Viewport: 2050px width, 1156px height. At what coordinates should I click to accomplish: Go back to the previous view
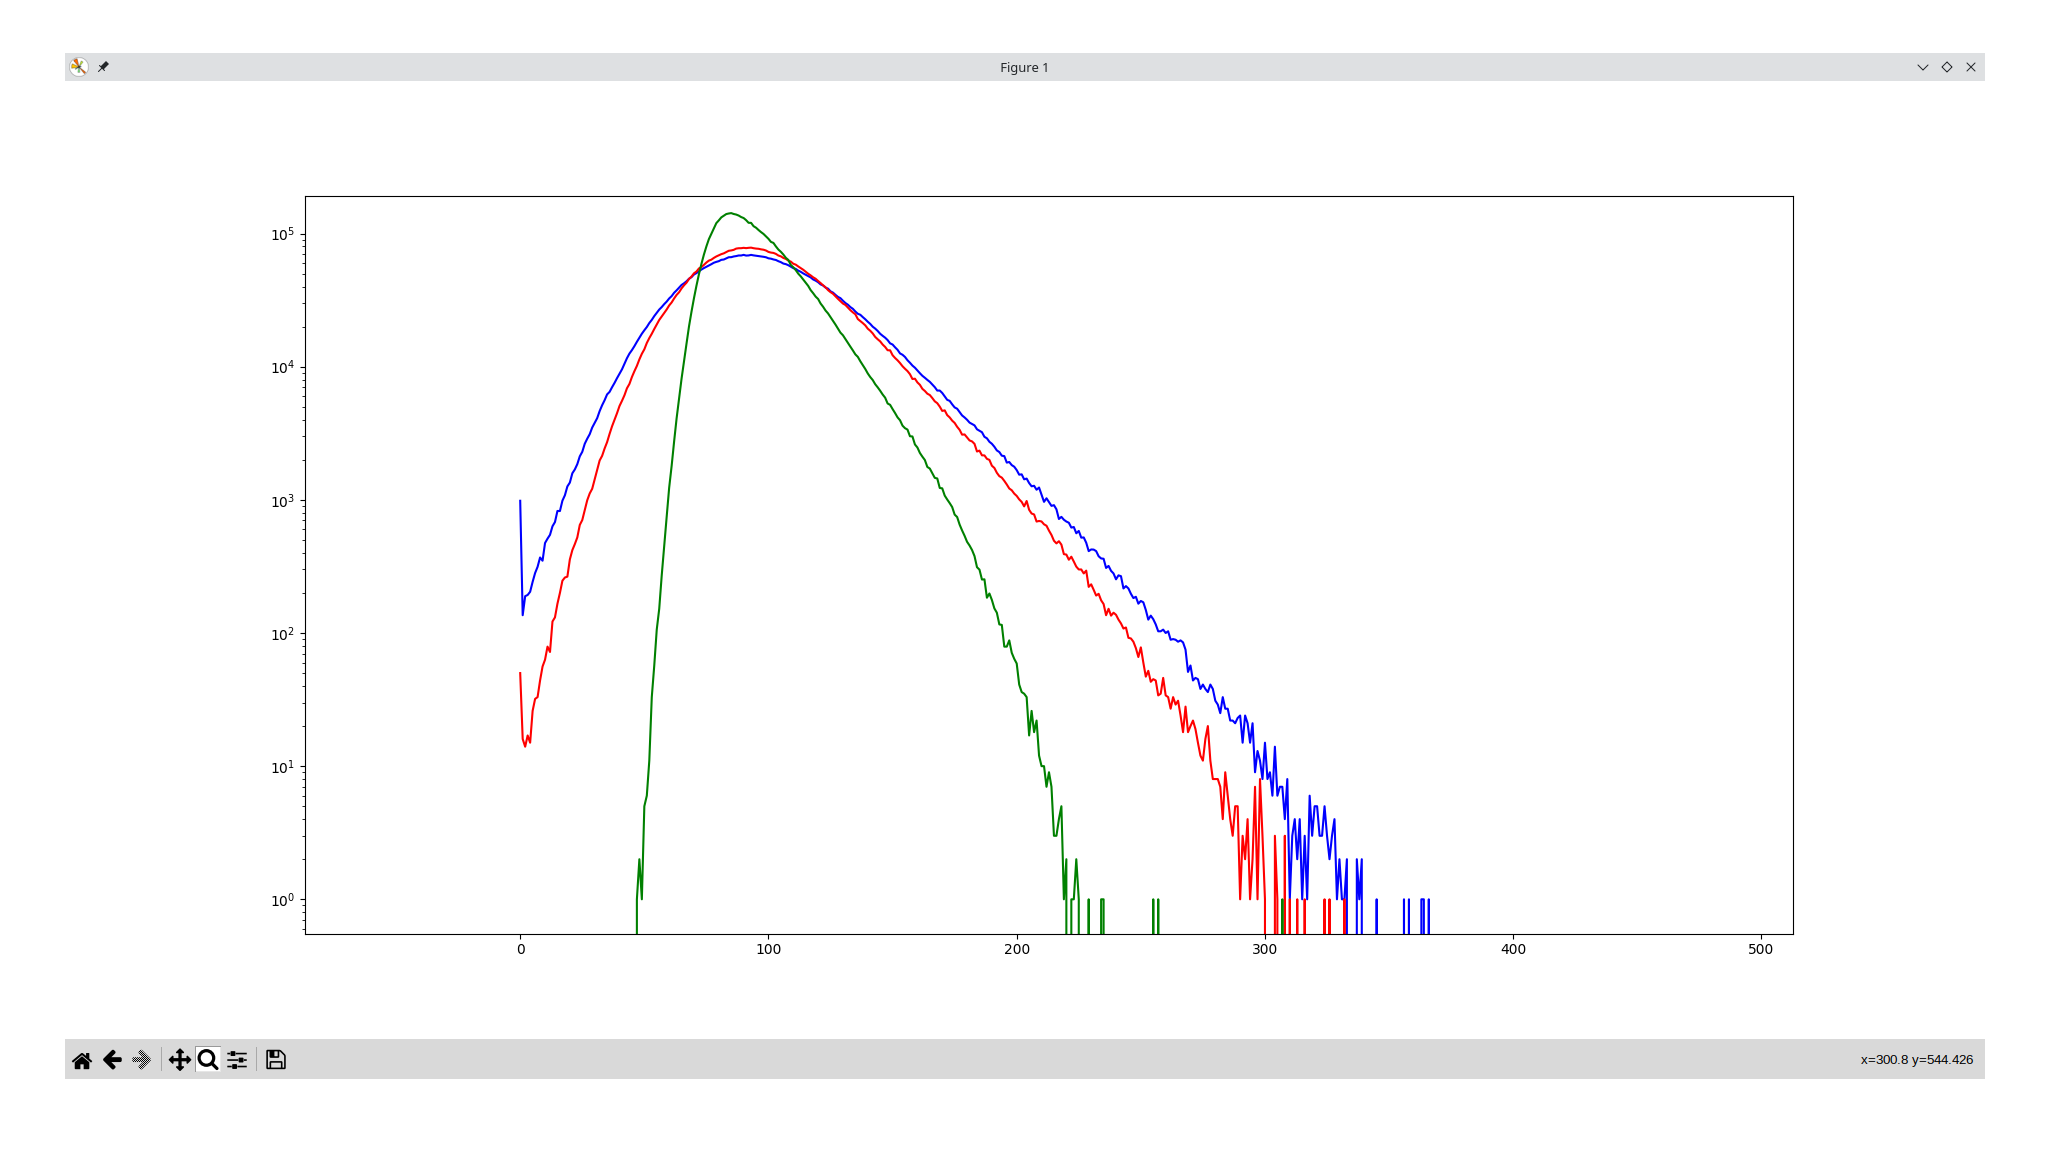(112, 1060)
